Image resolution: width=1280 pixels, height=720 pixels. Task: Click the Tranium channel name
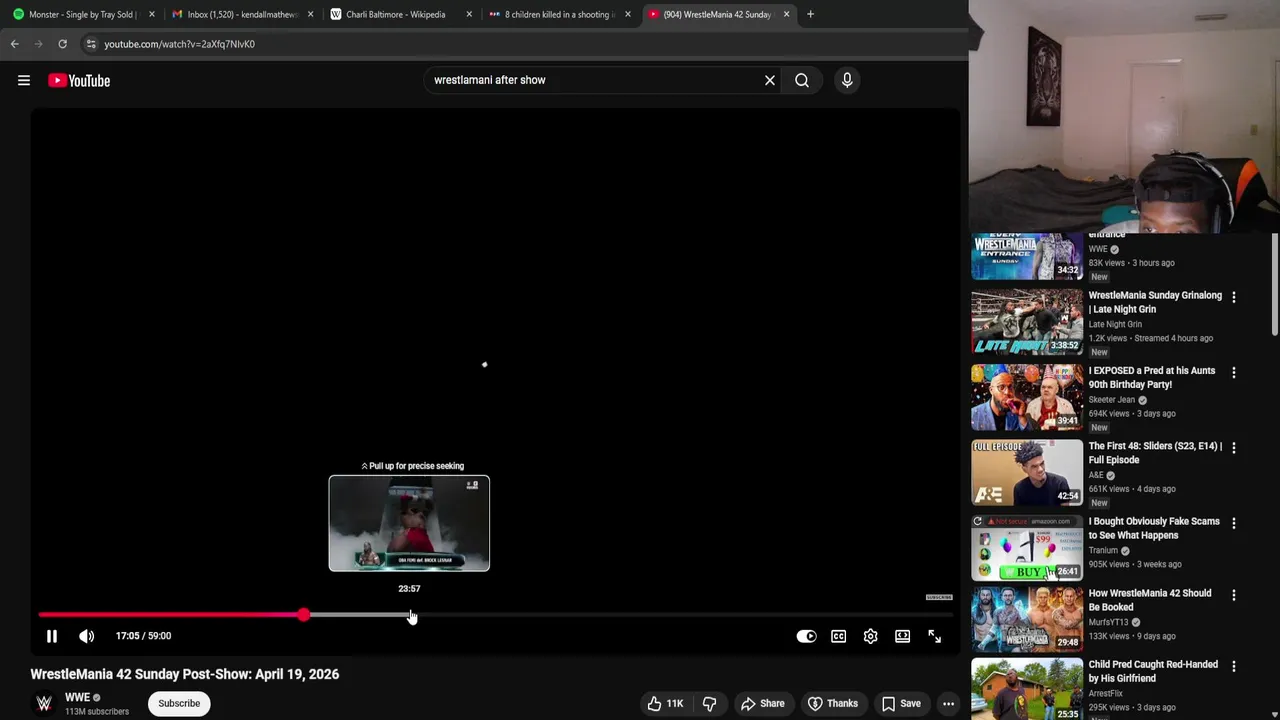tap(1103, 550)
